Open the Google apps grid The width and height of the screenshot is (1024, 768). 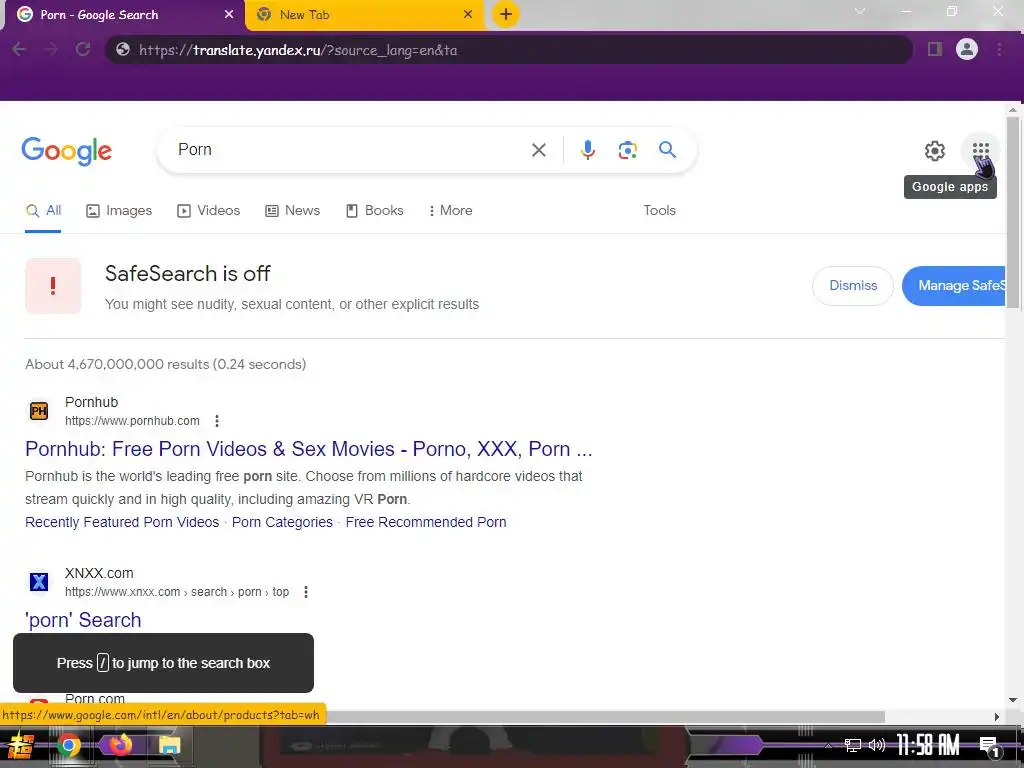tap(980, 150)
